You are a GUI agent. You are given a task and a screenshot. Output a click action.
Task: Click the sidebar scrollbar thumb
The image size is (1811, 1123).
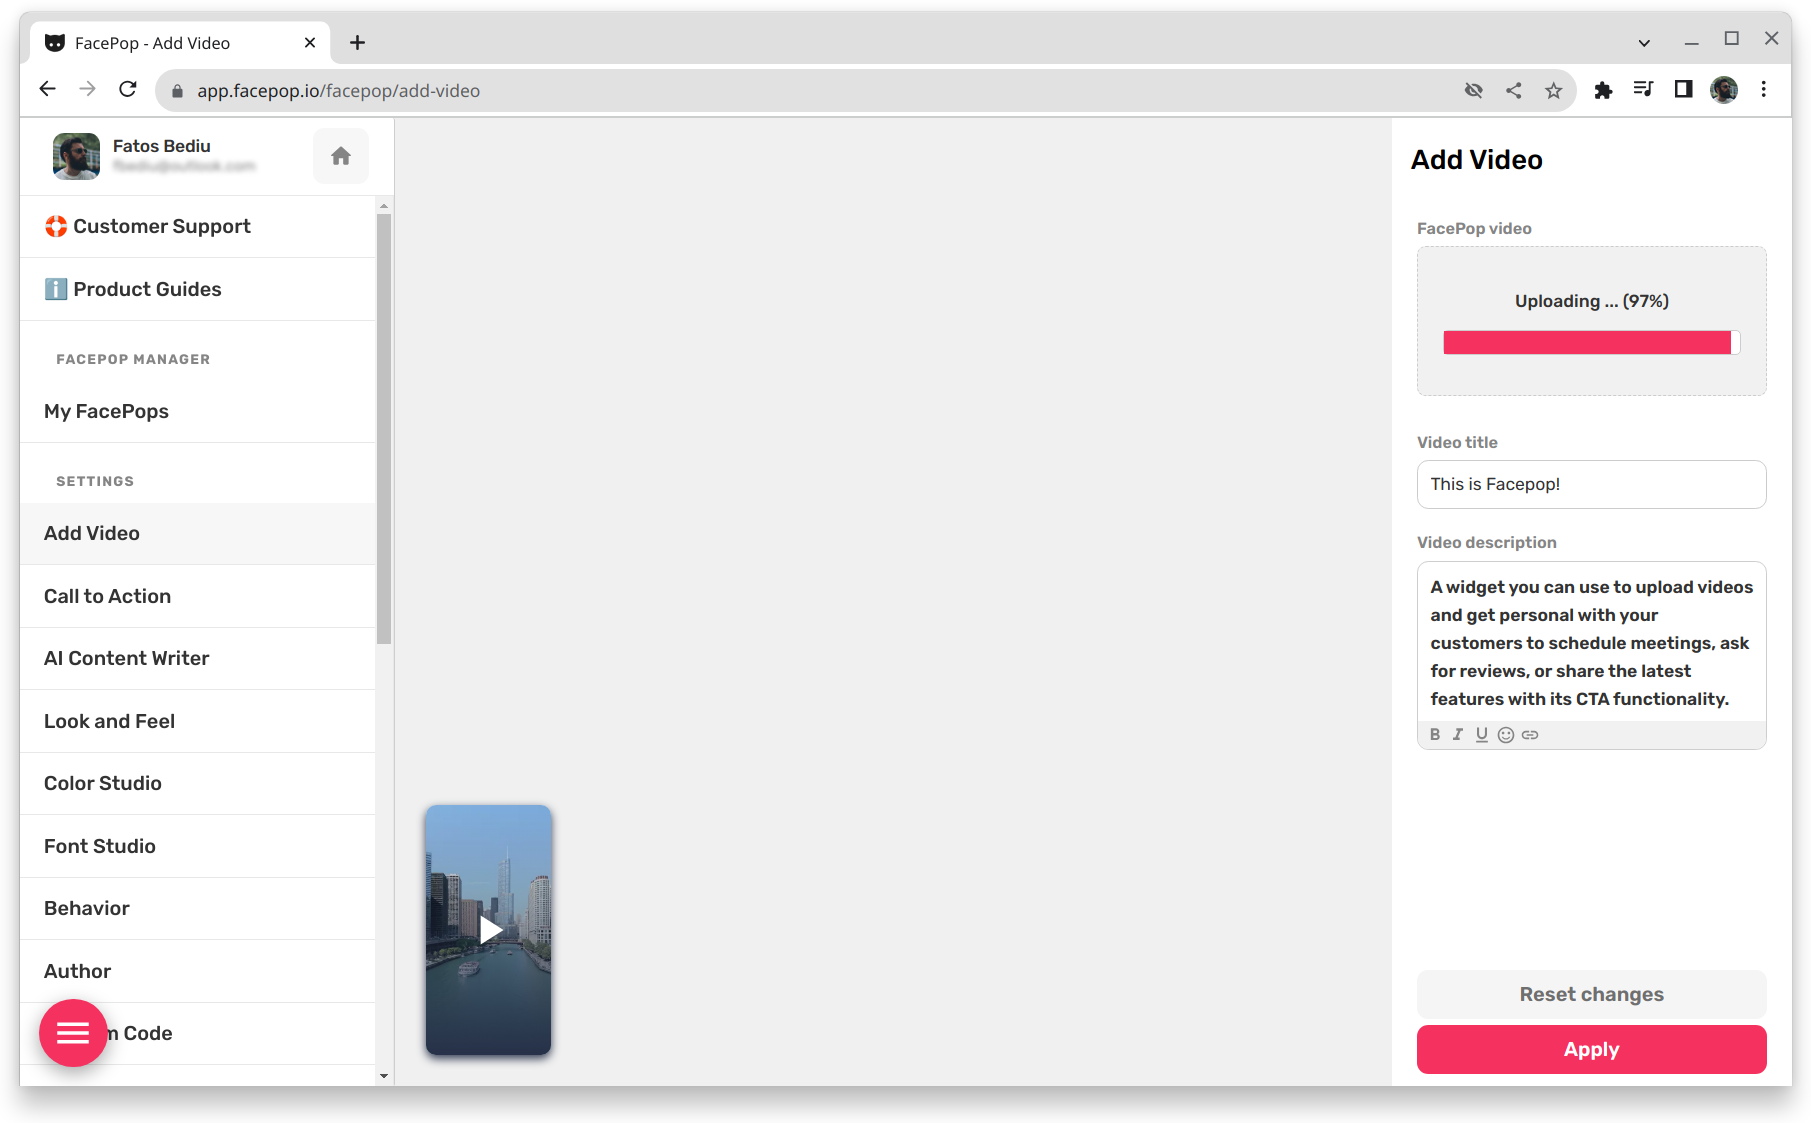pyautogui.click(x=384, y=428)
